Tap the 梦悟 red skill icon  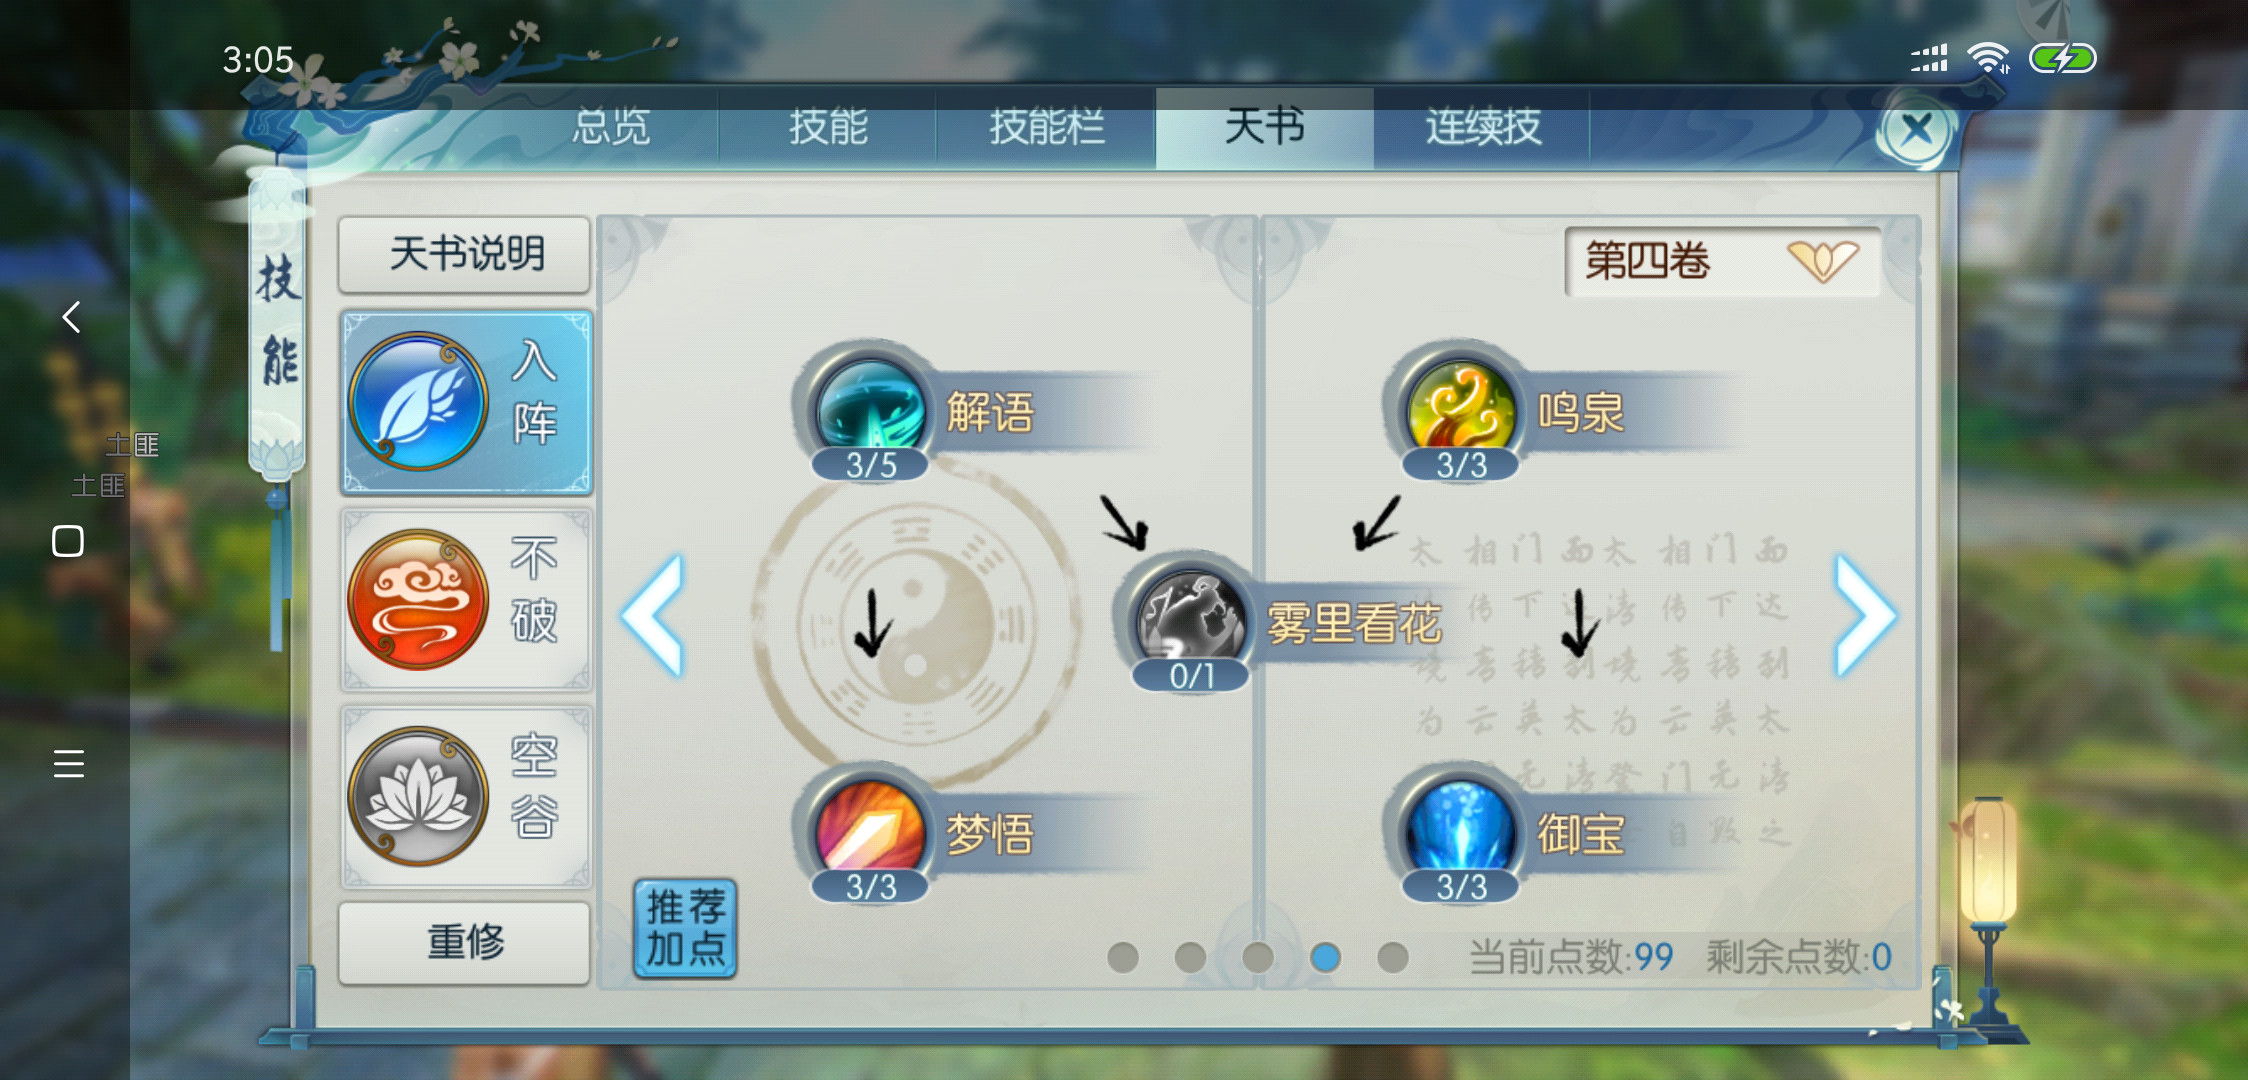click(x=871, y=830)
